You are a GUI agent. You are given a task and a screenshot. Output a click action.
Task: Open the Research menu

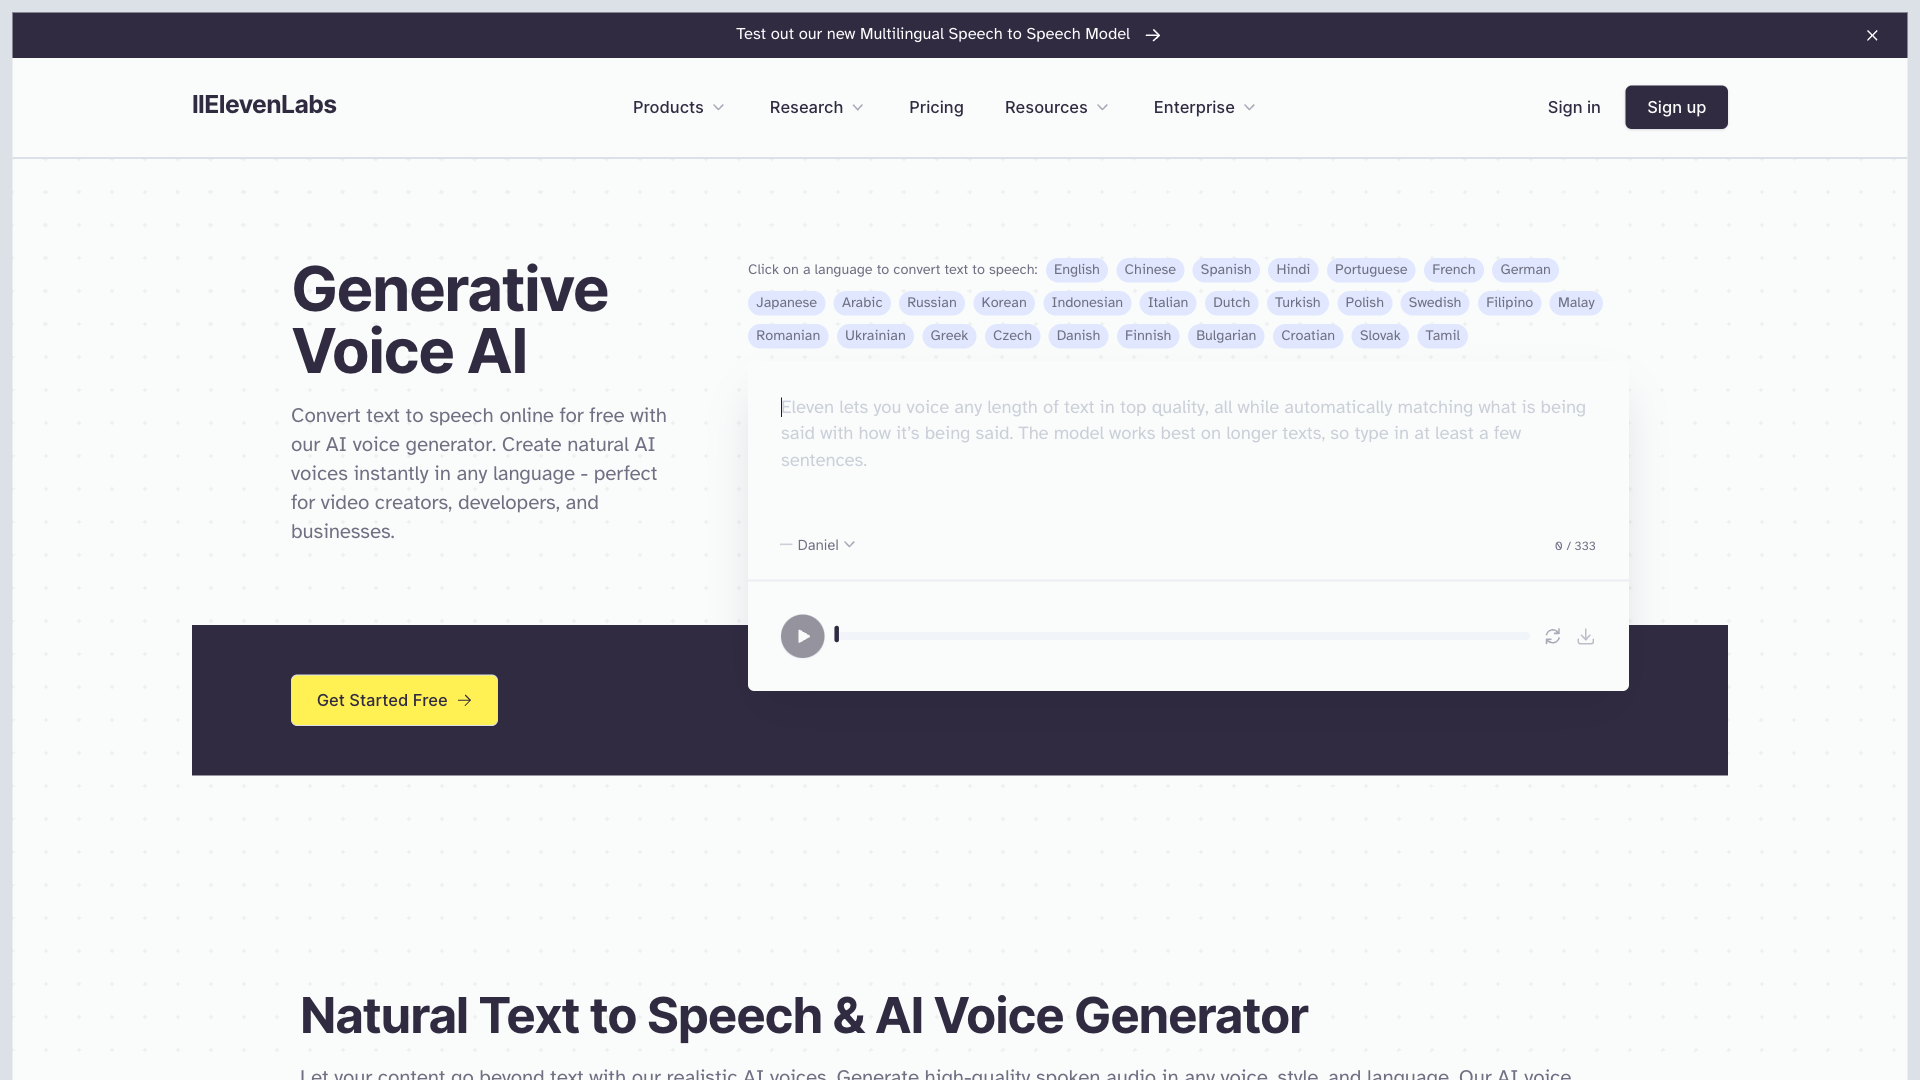[816, 107]
